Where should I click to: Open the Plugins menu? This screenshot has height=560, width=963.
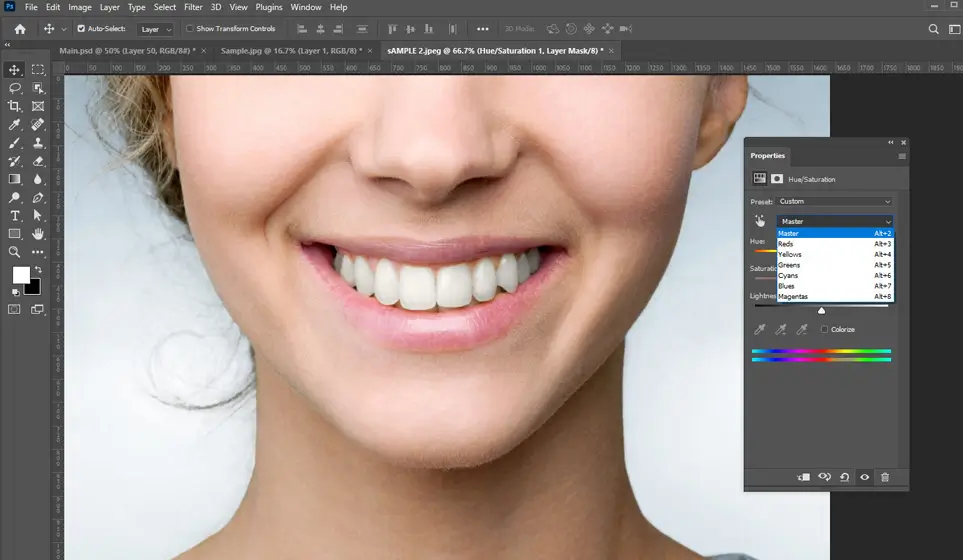pos(269,7)
